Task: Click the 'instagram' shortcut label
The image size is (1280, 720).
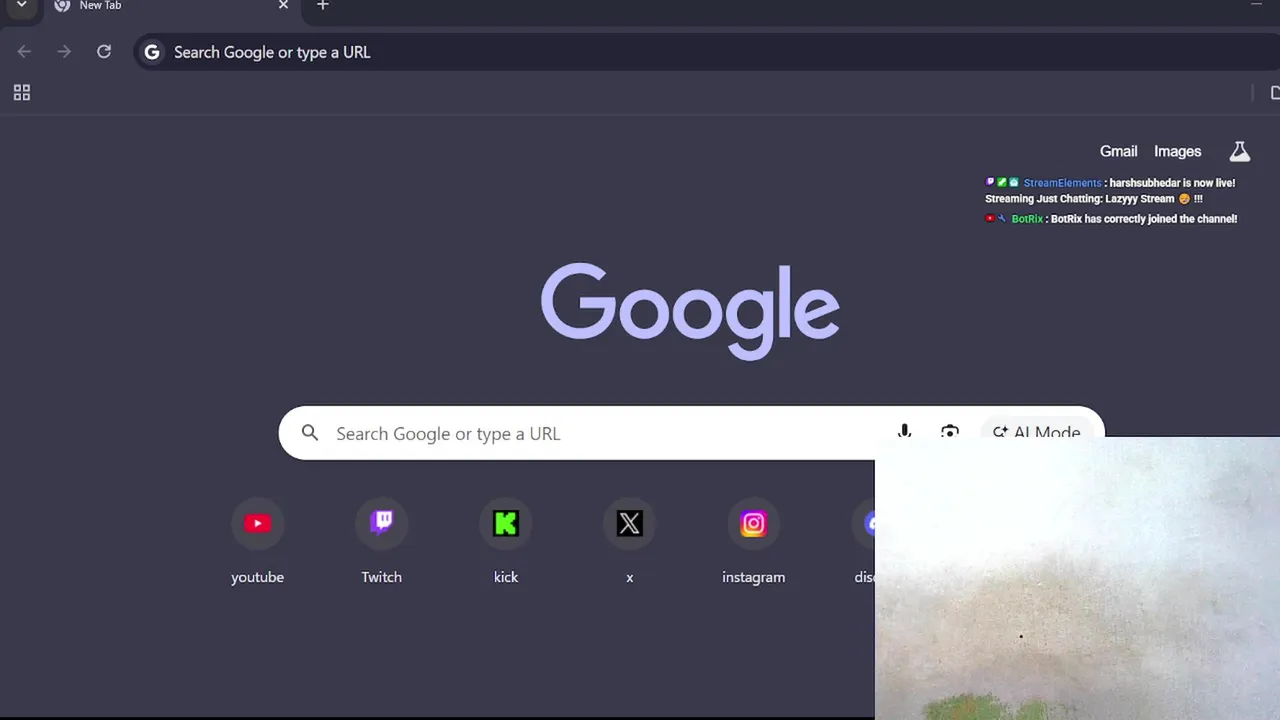Action: tap(753, 577)
